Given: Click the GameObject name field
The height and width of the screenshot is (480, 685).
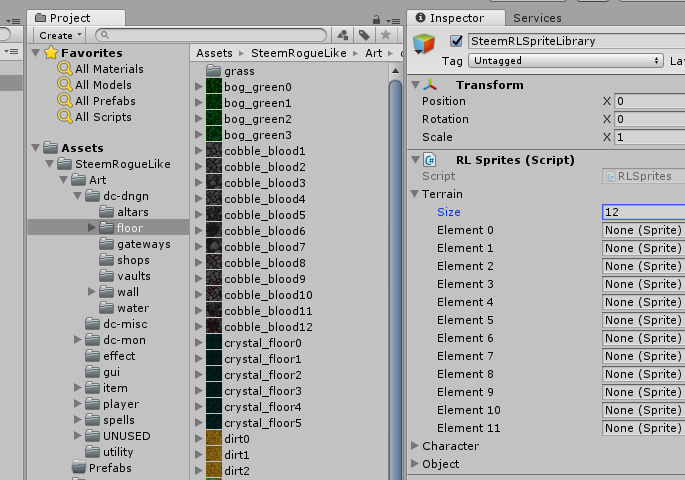Looking at the screenshot, I should (576, 41).
